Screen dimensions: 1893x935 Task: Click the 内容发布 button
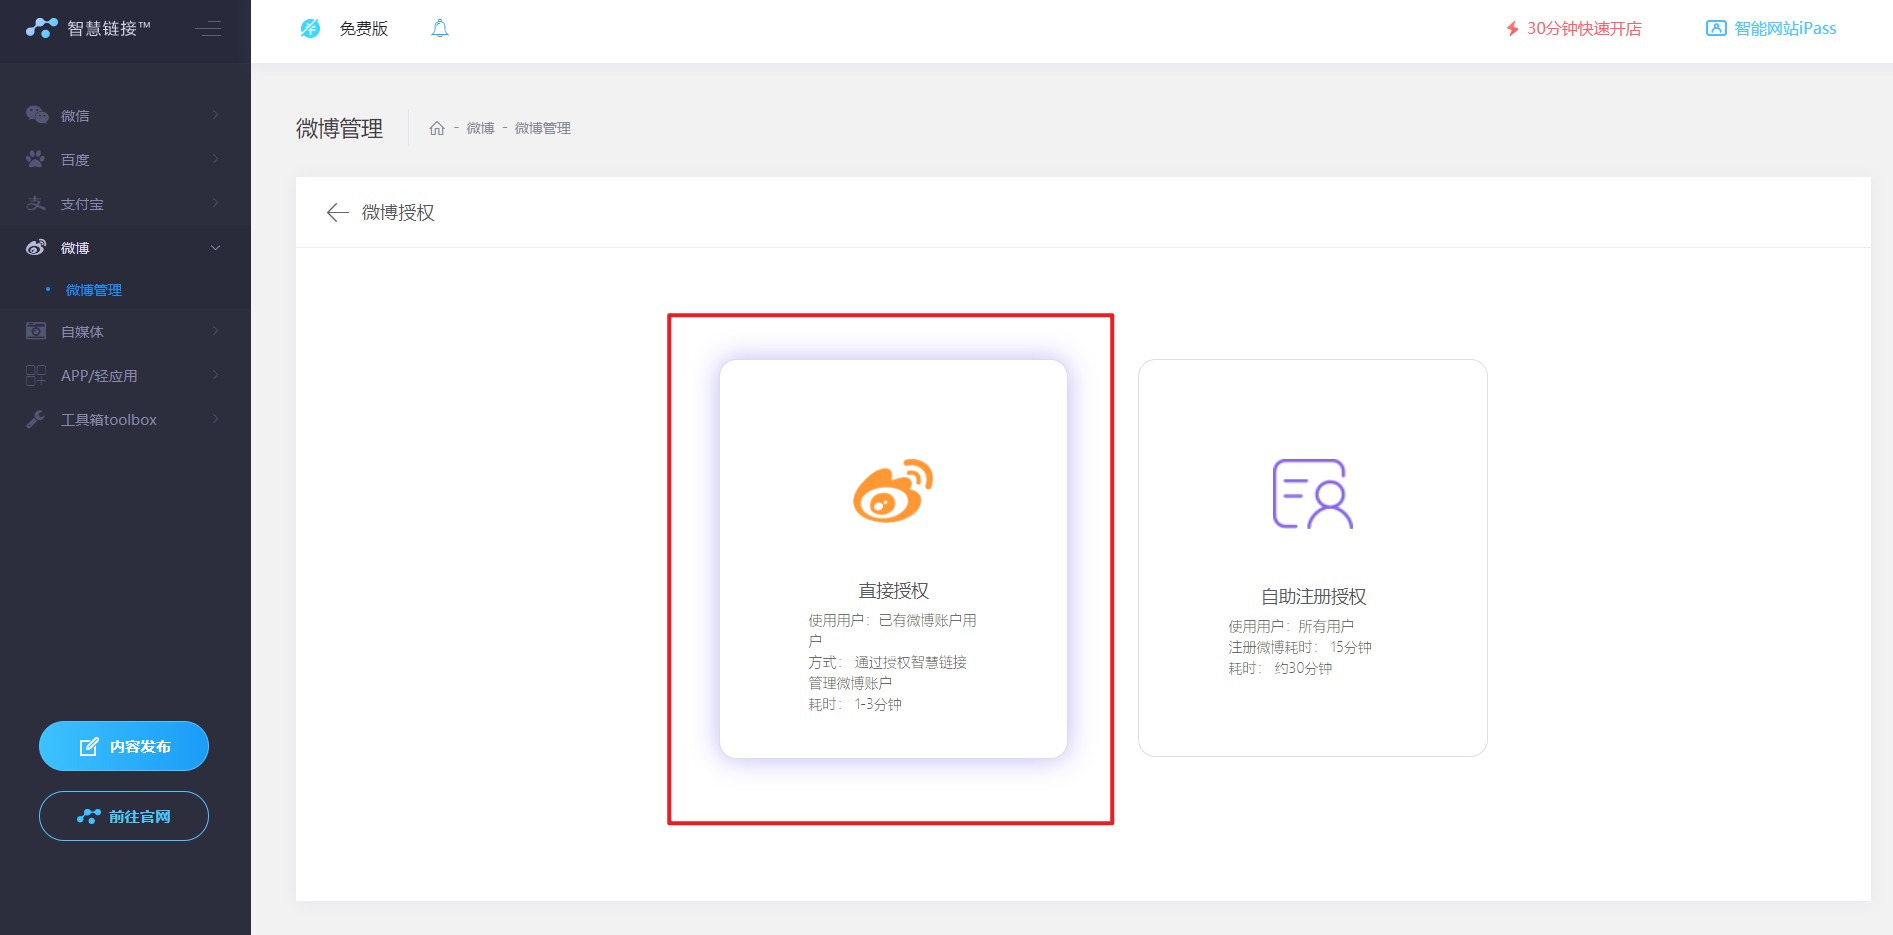124,746
